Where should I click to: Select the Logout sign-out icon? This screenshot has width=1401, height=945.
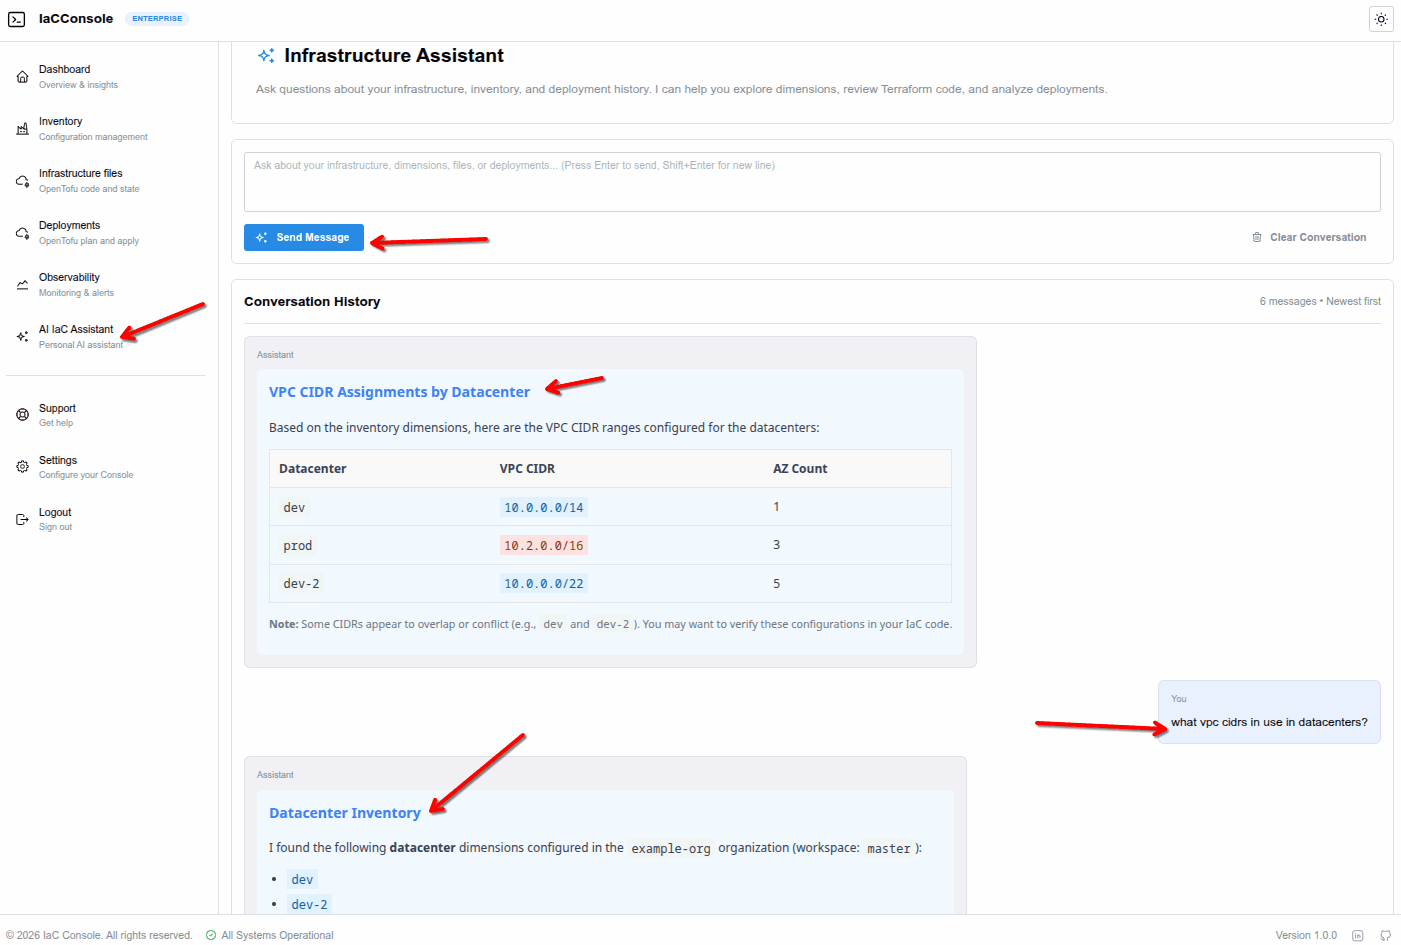point(21,519)
